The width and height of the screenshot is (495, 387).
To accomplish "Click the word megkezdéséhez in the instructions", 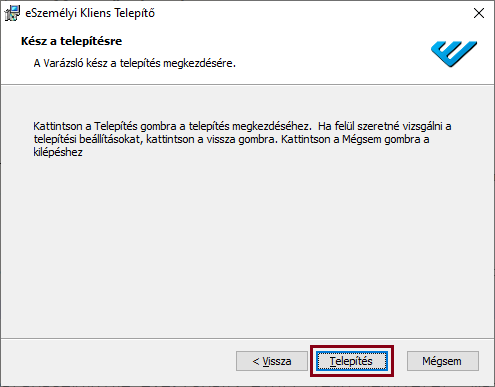I will click(x=272, y=126).
